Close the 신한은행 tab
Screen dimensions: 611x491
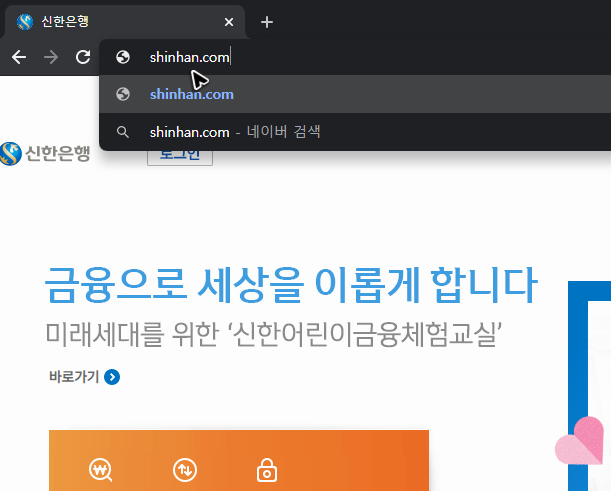click(229, 22)
